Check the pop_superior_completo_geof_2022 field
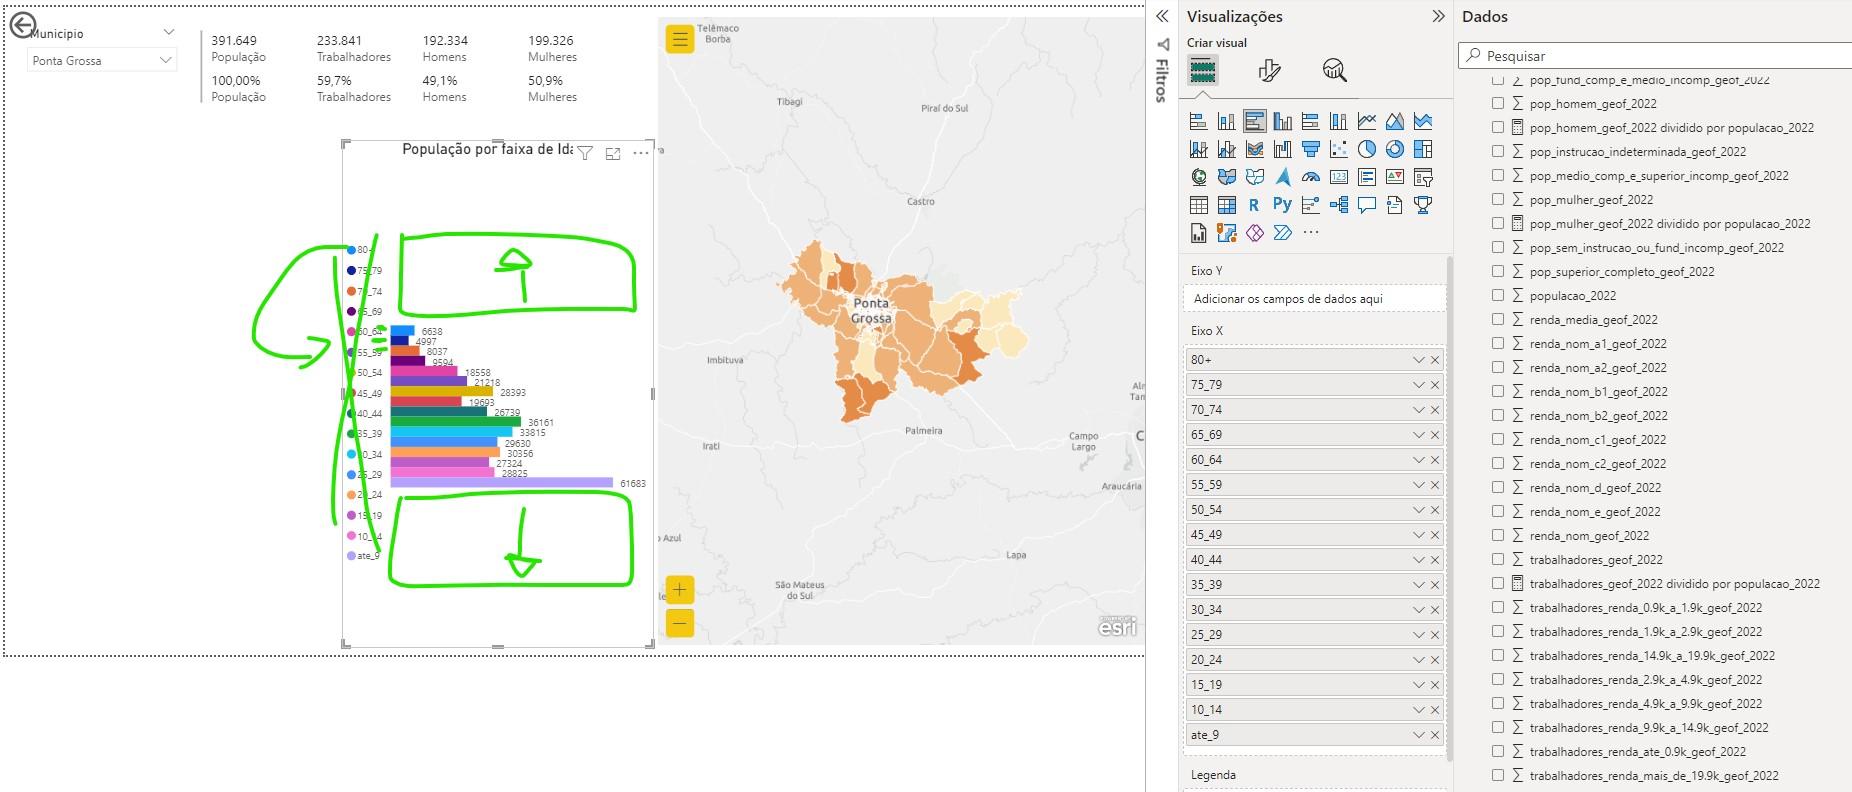1852x792 pixels. [1498, 271]
